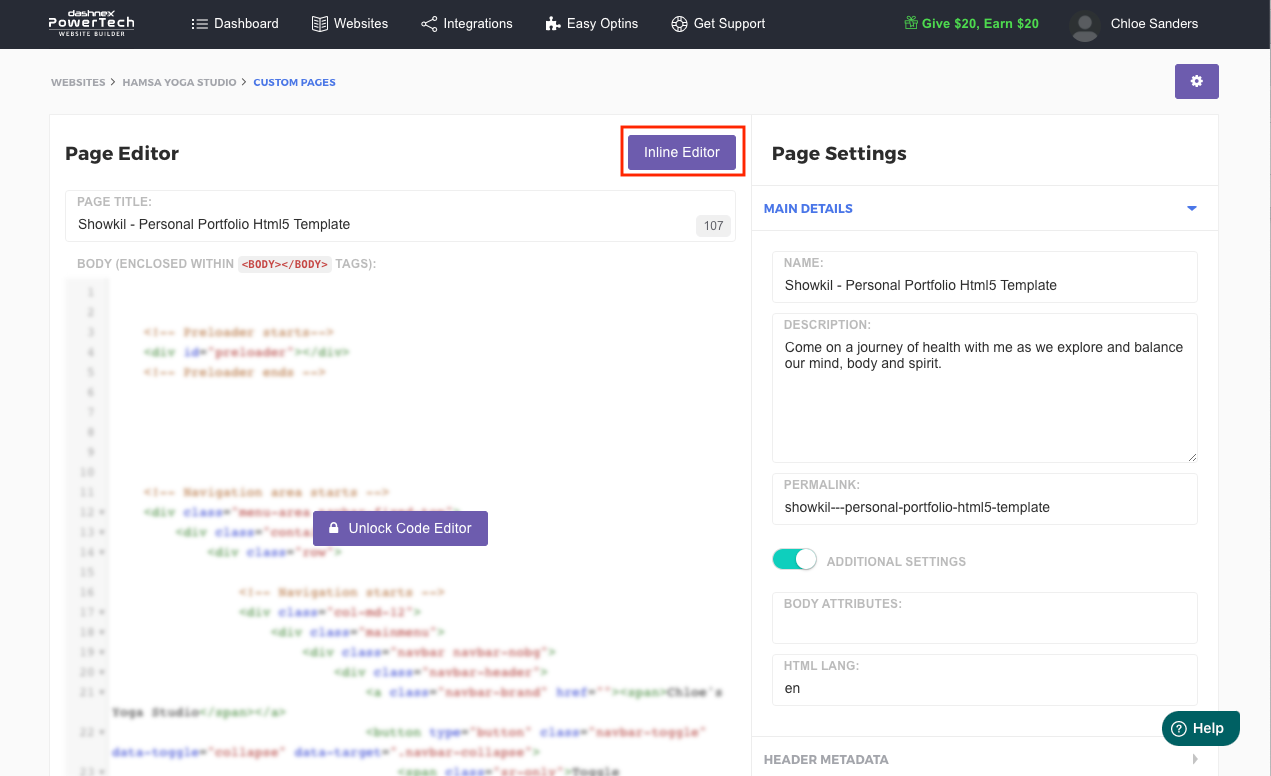Edit the Description text area
Screen dimensions: 1271x776
click(x=984, y=388)
